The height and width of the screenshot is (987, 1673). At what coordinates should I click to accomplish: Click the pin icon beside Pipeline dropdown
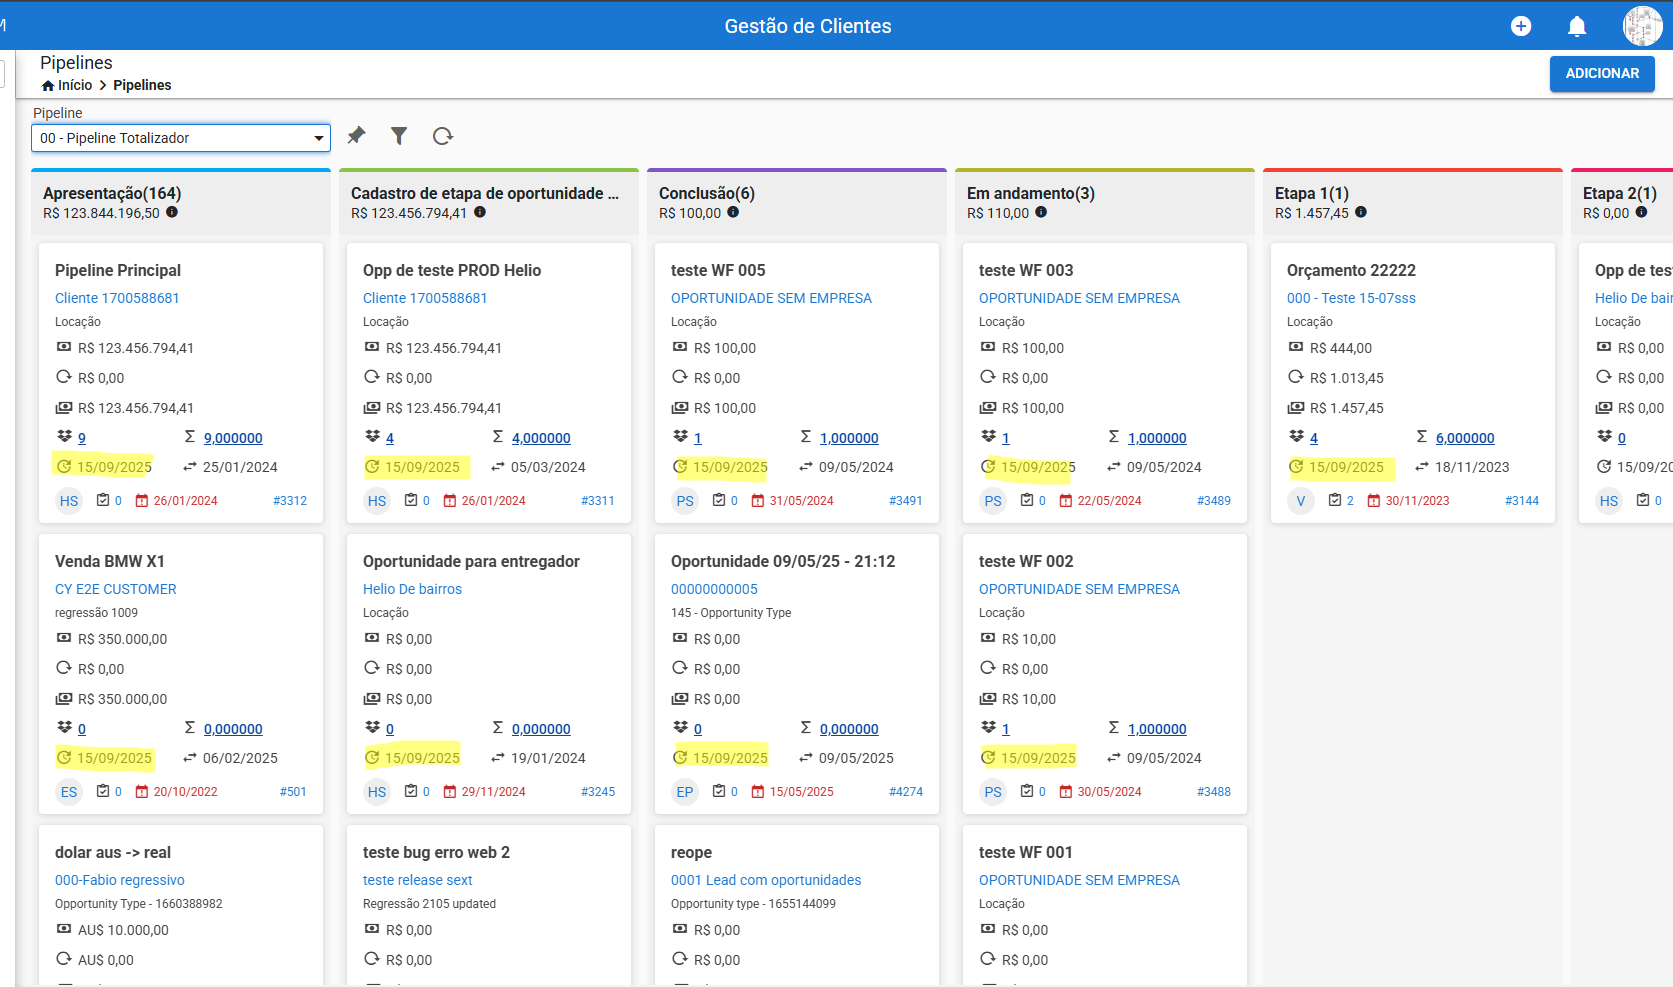[x=356, y=135]
